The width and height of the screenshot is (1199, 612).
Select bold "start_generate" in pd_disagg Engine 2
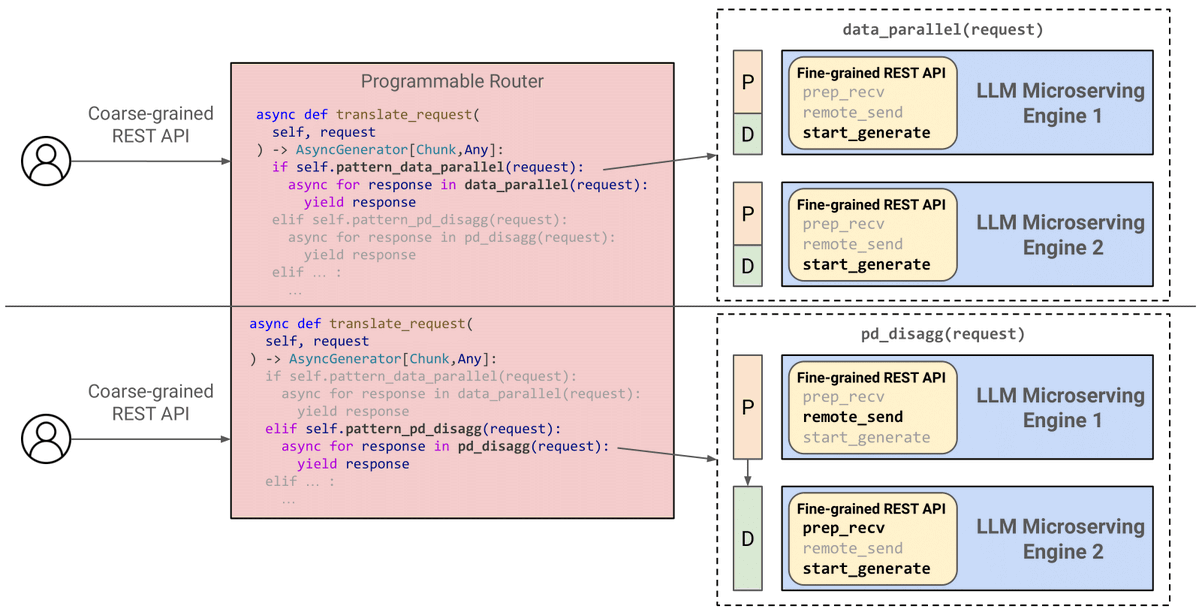tap(866, 568)
